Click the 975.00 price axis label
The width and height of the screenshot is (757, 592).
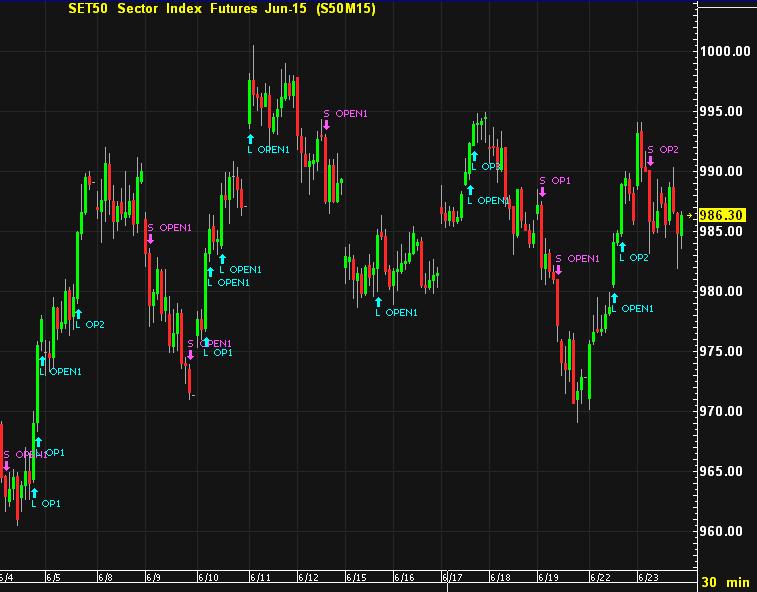[724, 352]
